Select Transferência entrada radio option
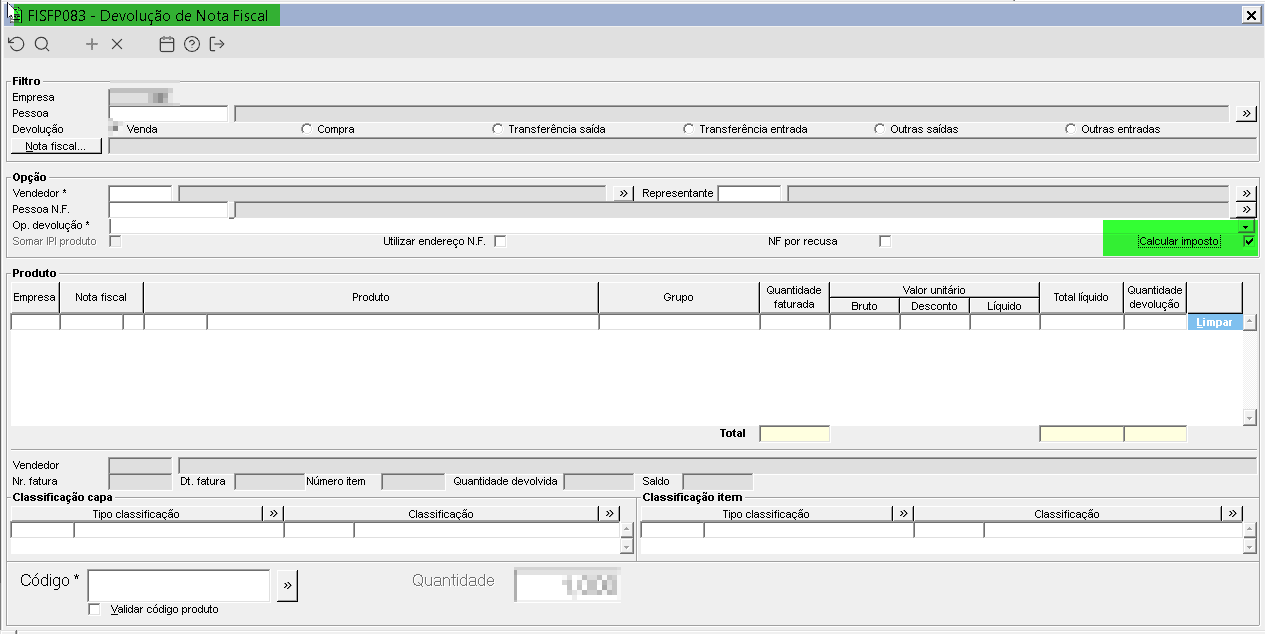The height and width of the screenshot is (634, 1265). [x=688, y=129]
